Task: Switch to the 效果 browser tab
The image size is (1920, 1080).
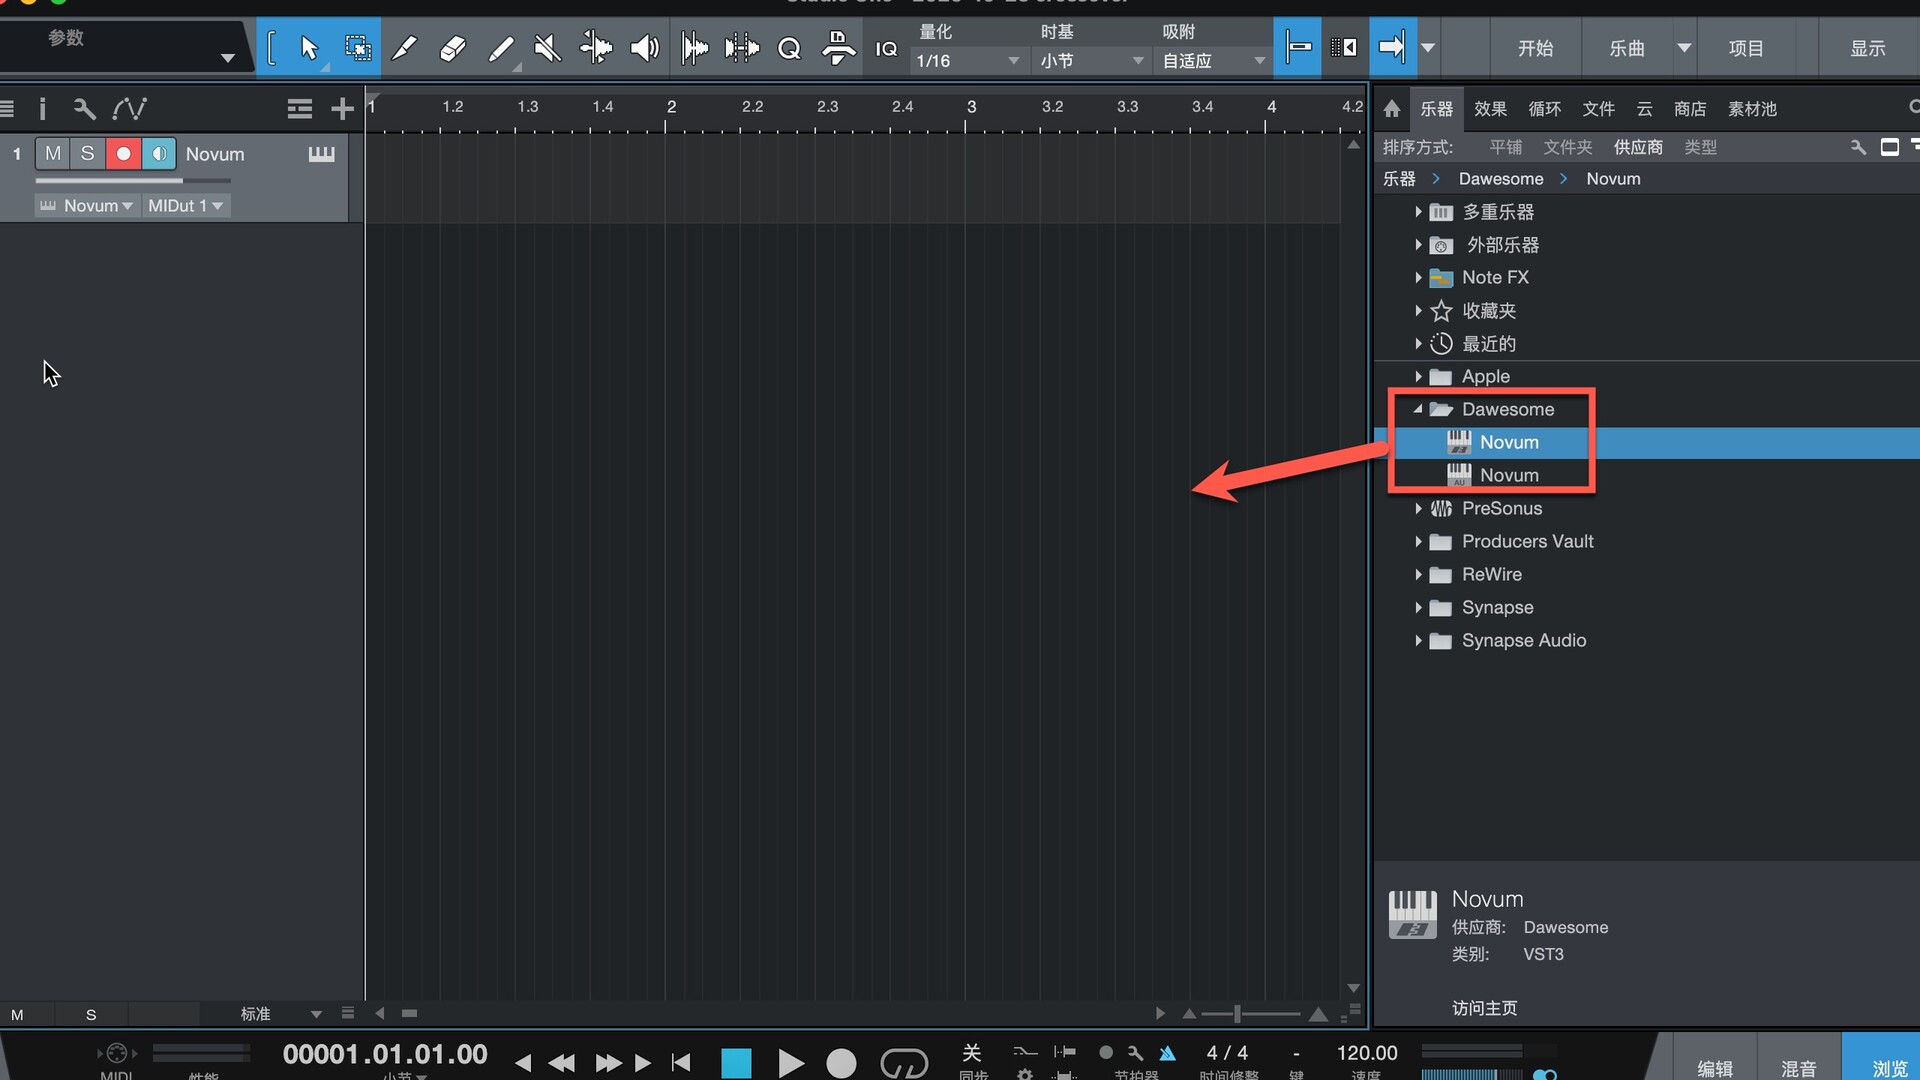Action: (x=1490, y=108)
